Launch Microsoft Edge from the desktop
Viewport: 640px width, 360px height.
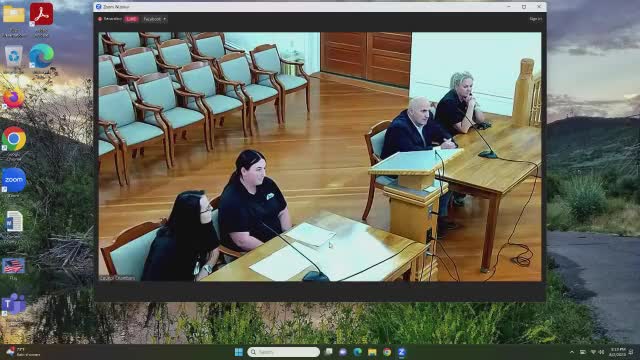41,56
